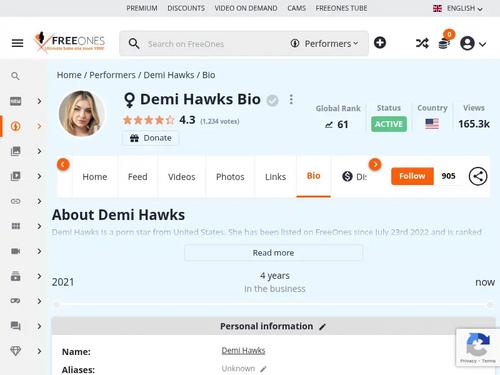Click the Demi Hawks breadcrumb link
Viewport: 500px width, 375px height.
click(169, 75)
